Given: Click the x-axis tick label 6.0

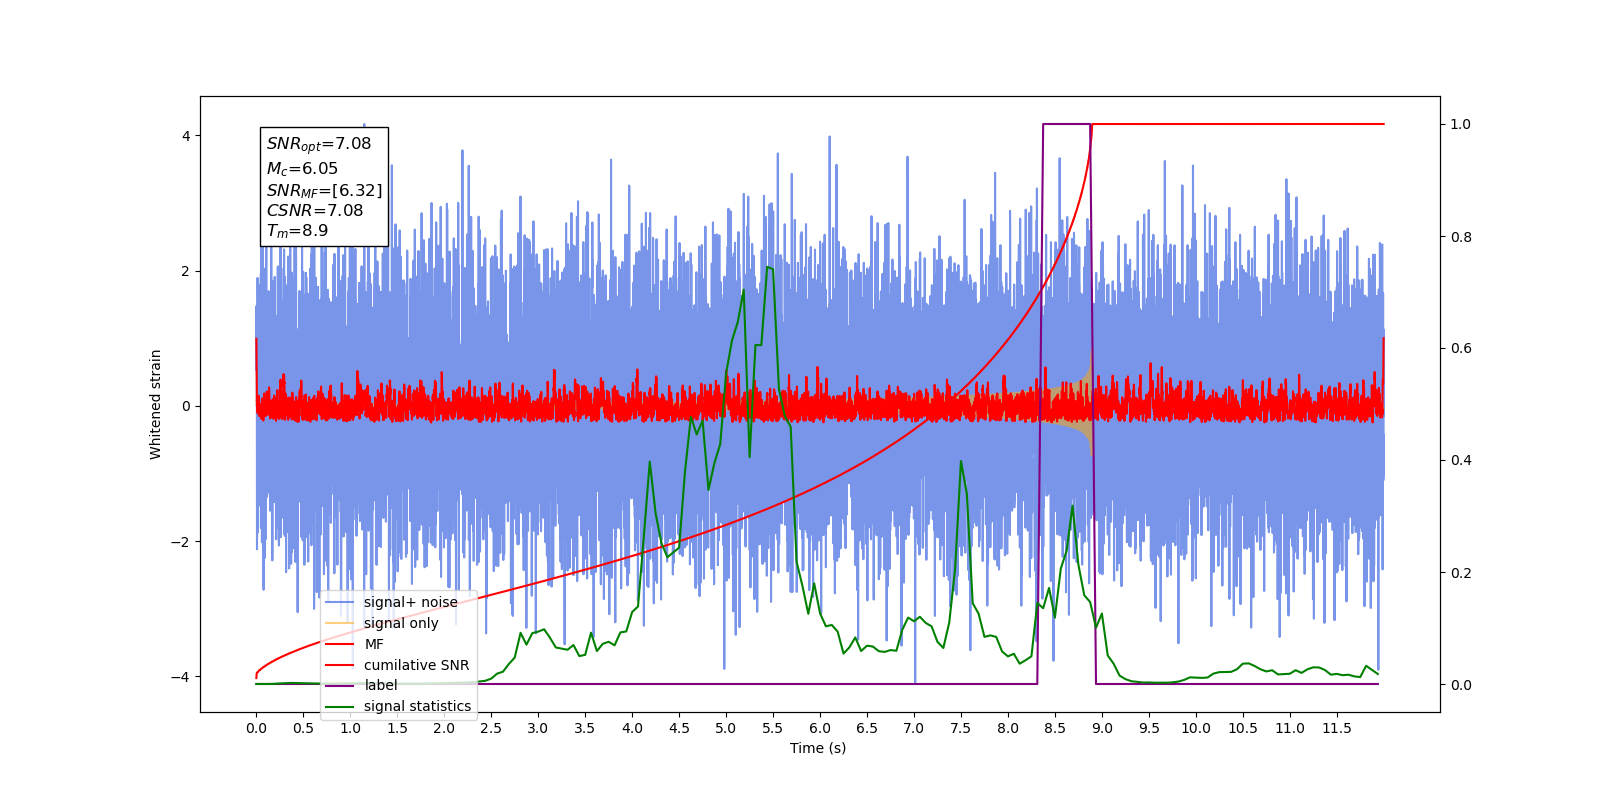Looking at the screenshot, I should [x=820, y=728].
